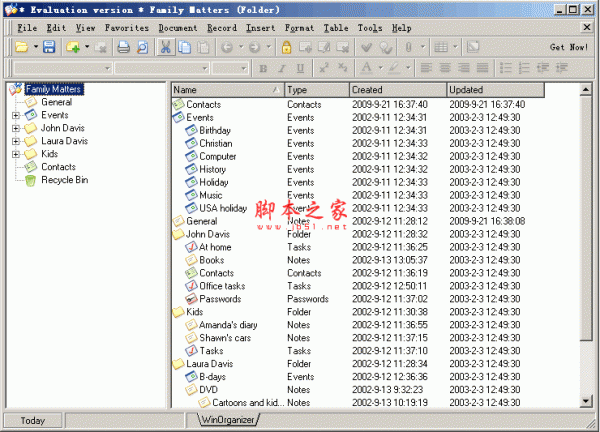Click the Delete document toolbar icon
600x432 pixels.
point(101,47)
